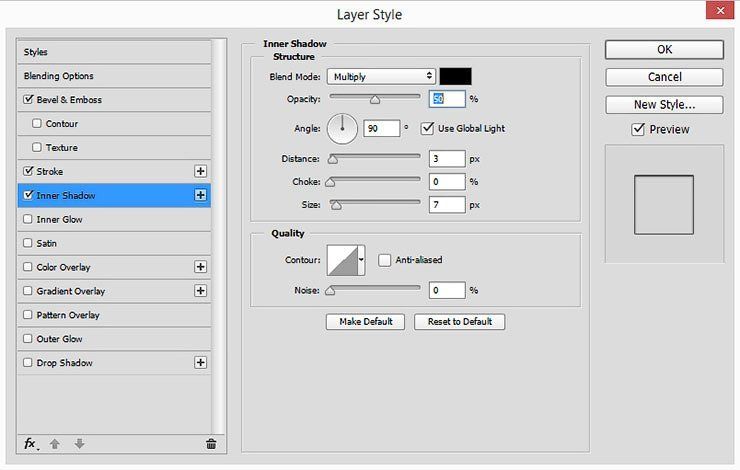
Task: Enable the Gradient Overlay checkbox
Action: click(28, 291)
